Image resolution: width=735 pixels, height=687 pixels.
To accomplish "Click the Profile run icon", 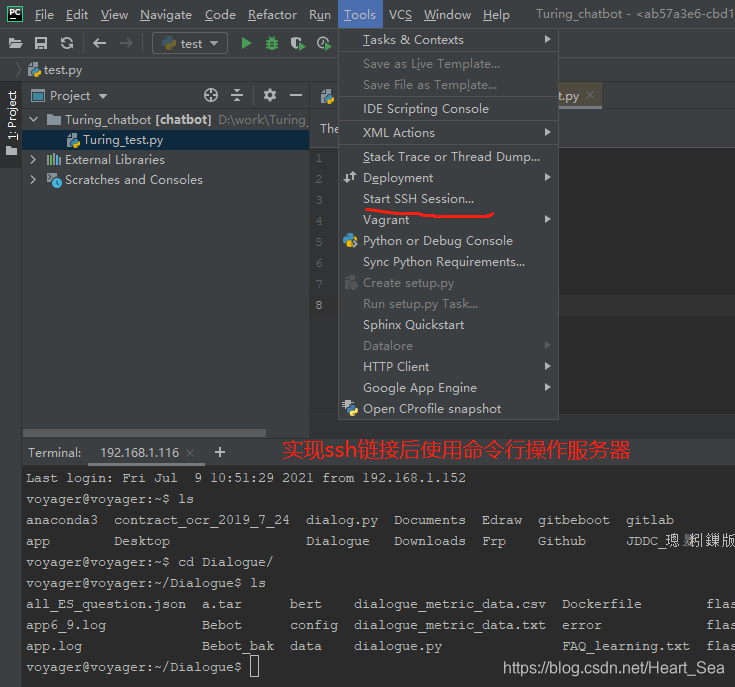I will tap(324, 44).
